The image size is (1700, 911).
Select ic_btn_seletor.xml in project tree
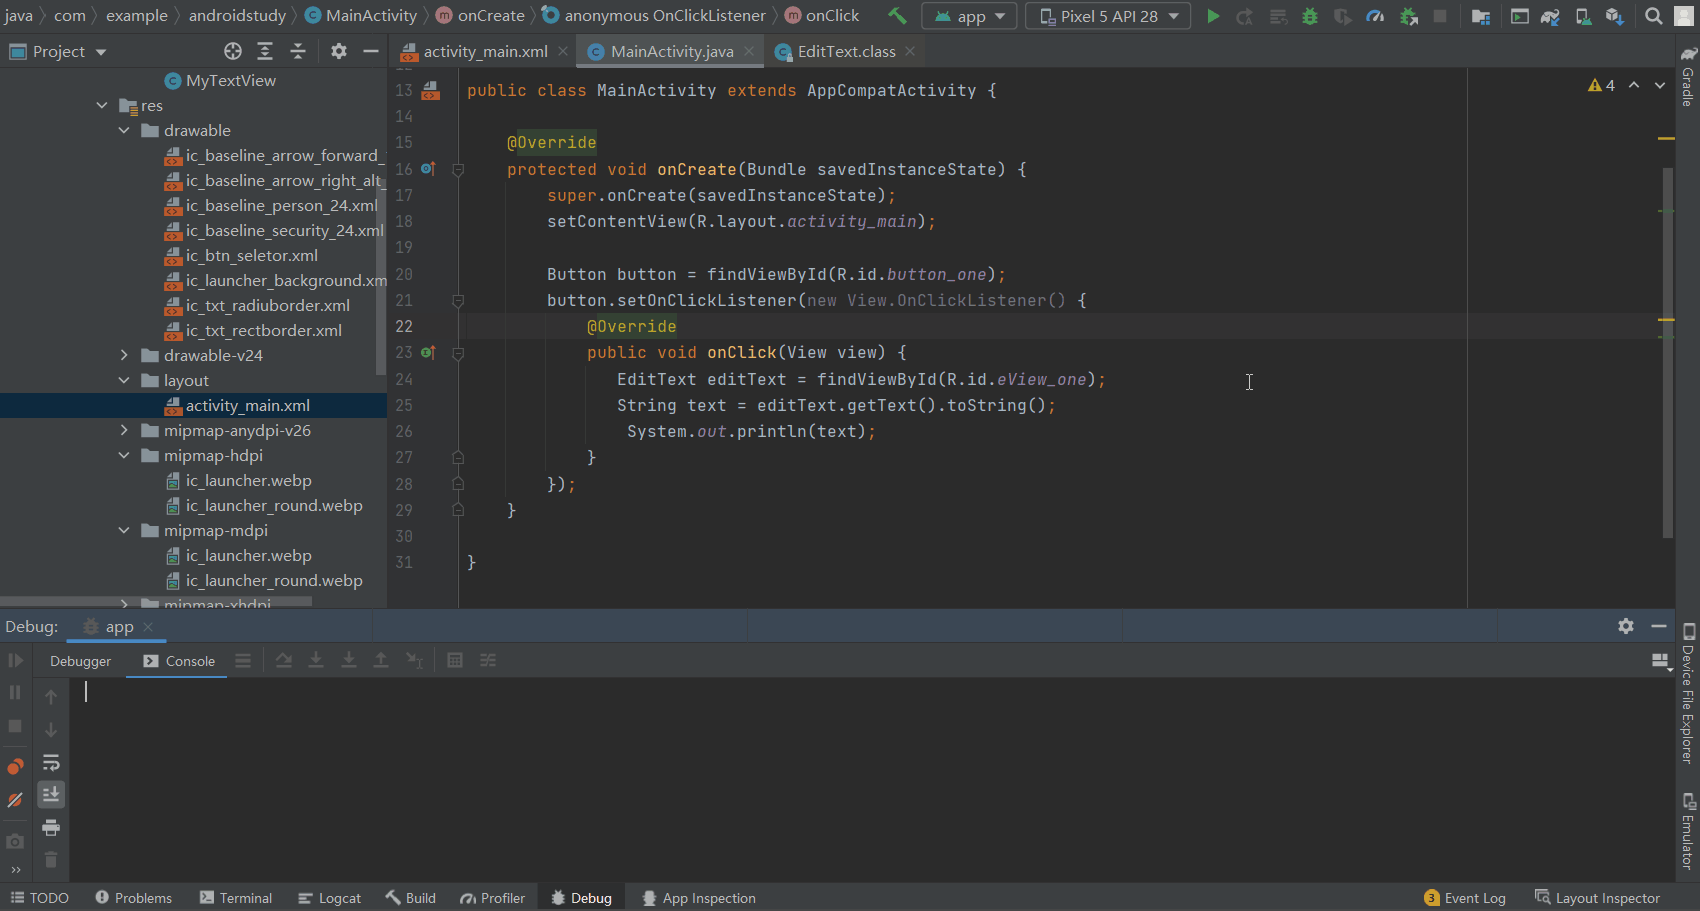pyautogui.click(x=251, y=255)
